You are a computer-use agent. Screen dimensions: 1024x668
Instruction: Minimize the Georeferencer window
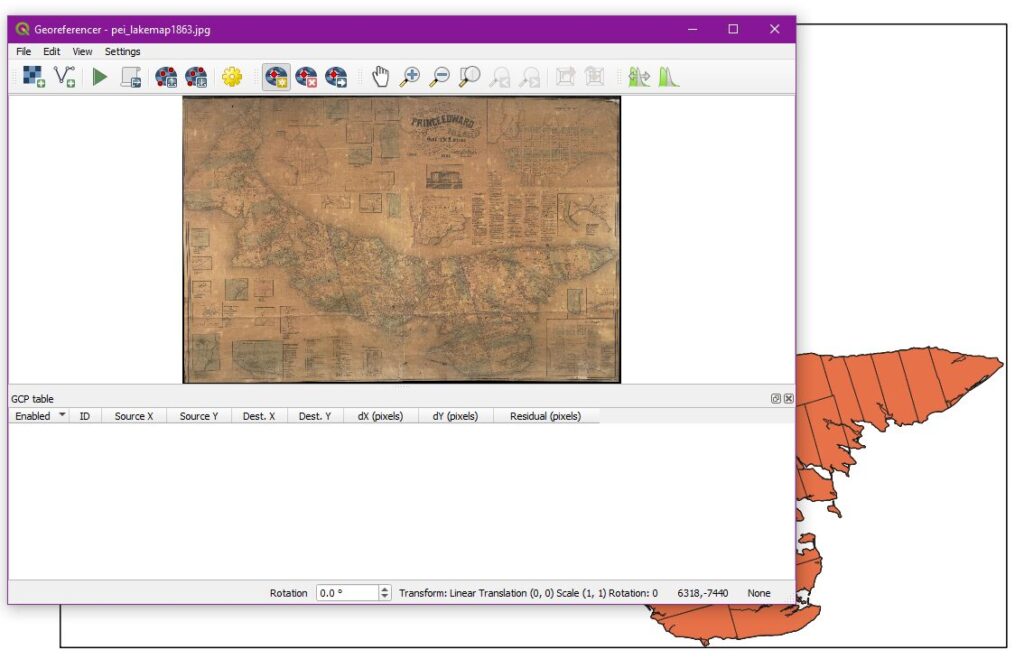[x=693, y=29]
